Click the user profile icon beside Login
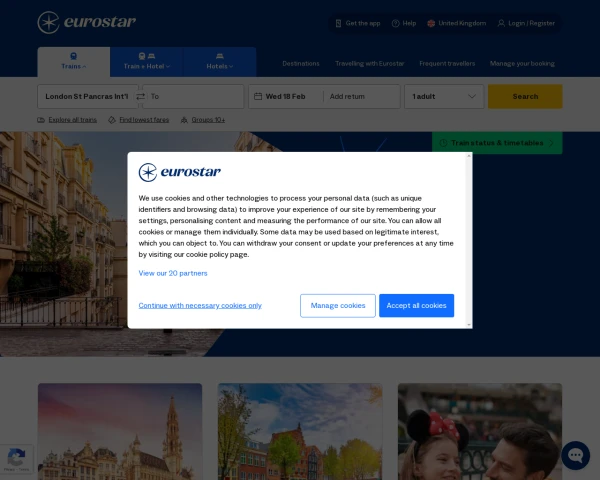This screenshot has width=600, height=480. pos(501,23)
